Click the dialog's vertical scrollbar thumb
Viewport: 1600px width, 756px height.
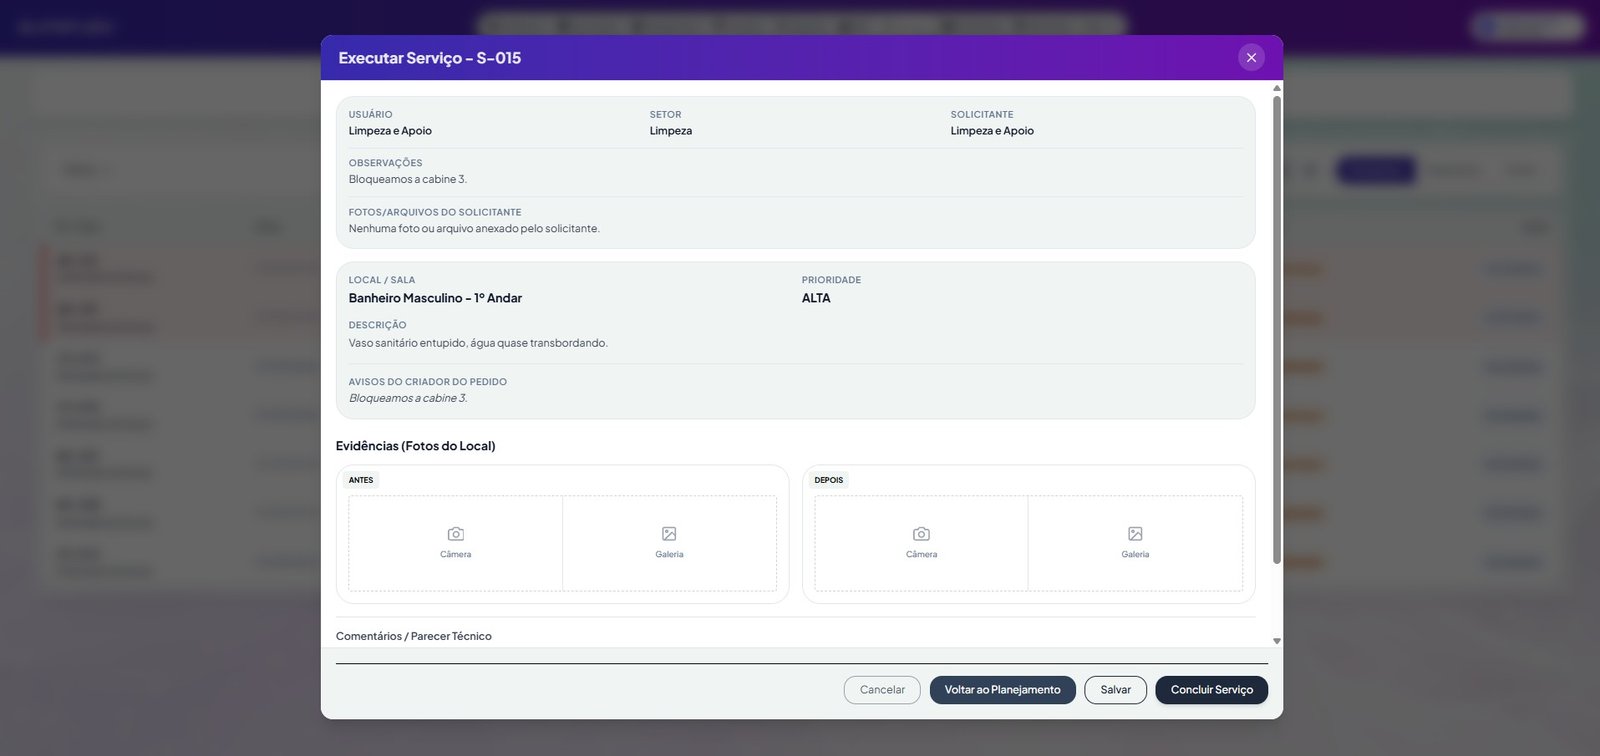pyautogui.click(x=1277, y=330)
